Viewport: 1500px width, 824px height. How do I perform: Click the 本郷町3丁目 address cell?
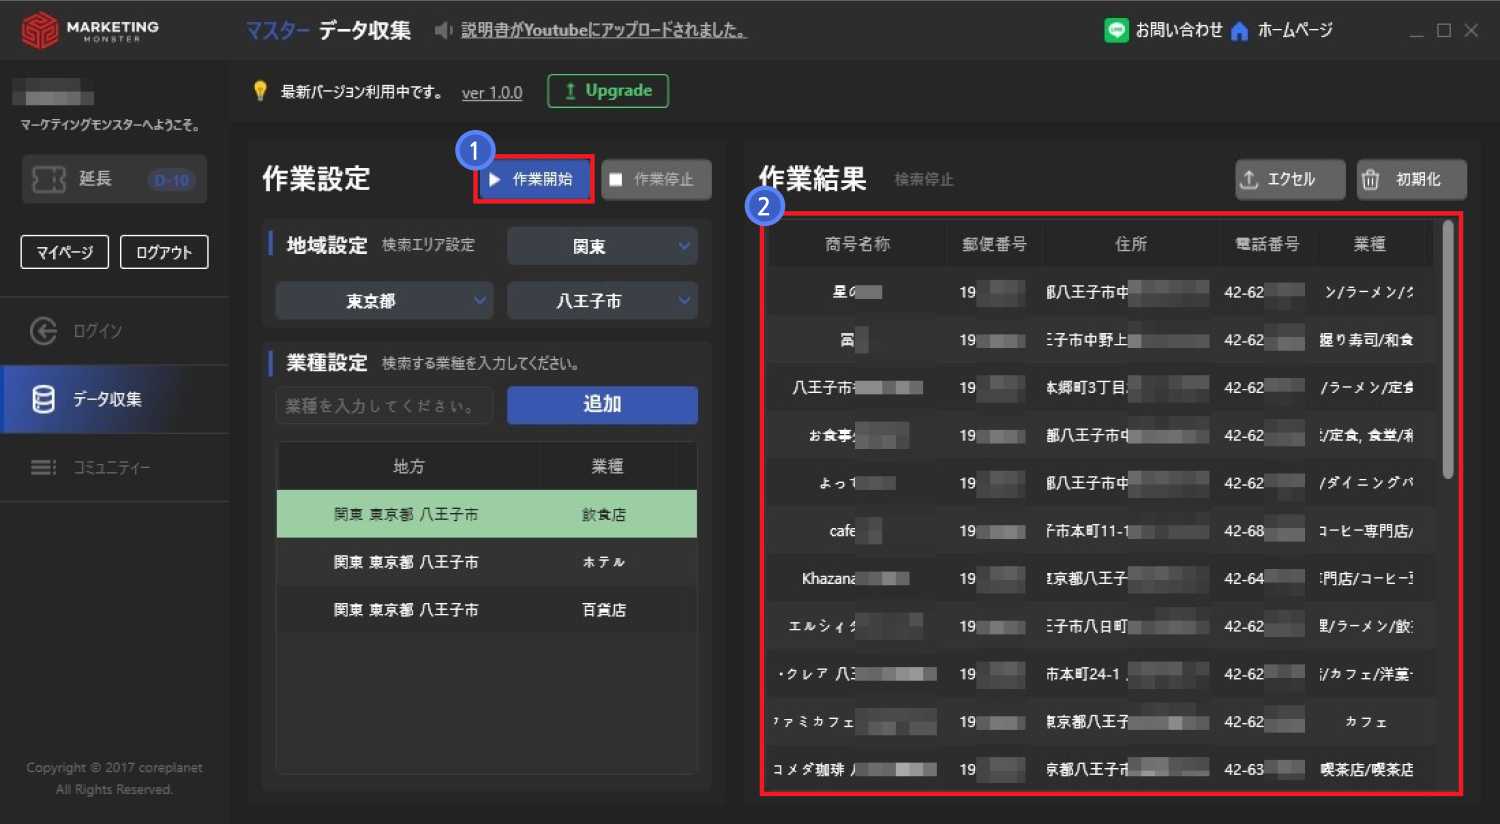[1129, 387]
